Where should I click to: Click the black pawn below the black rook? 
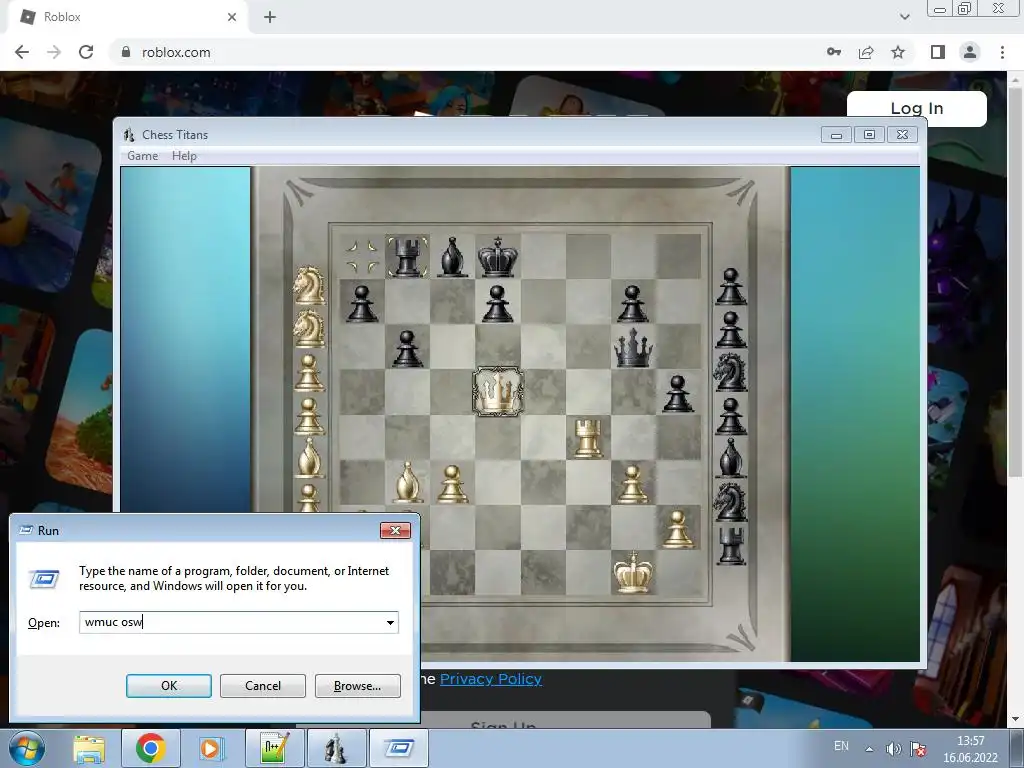click(408, 348)
